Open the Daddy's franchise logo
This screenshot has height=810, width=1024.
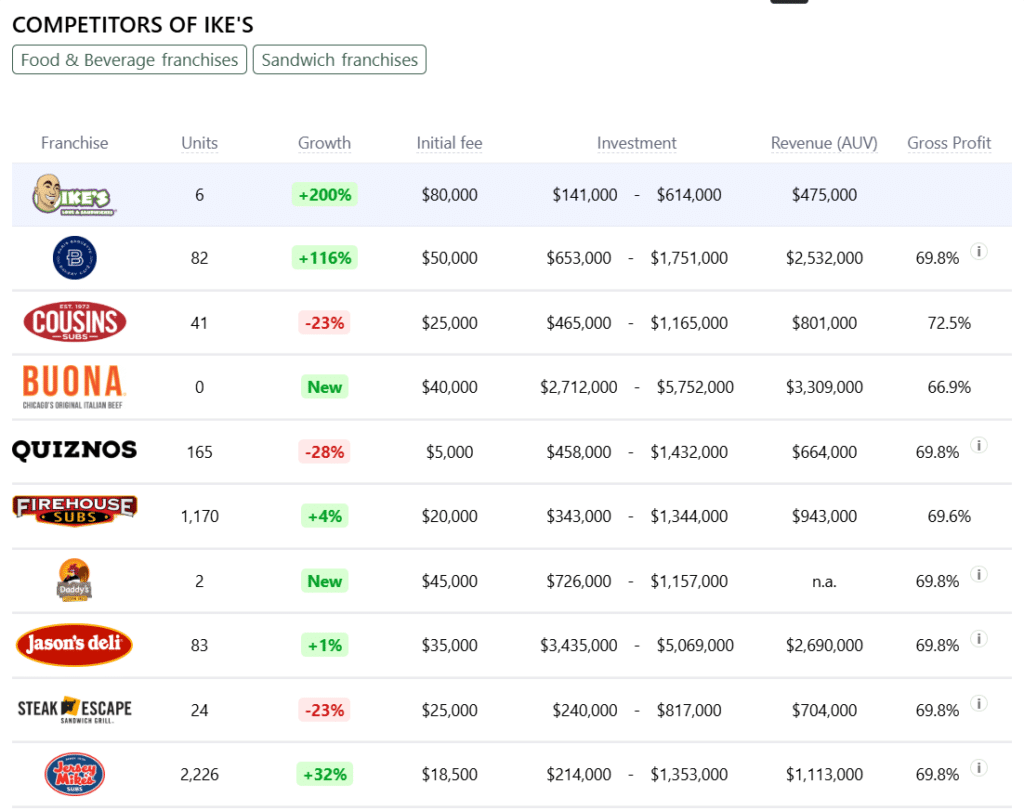click(x=74, y=580)
